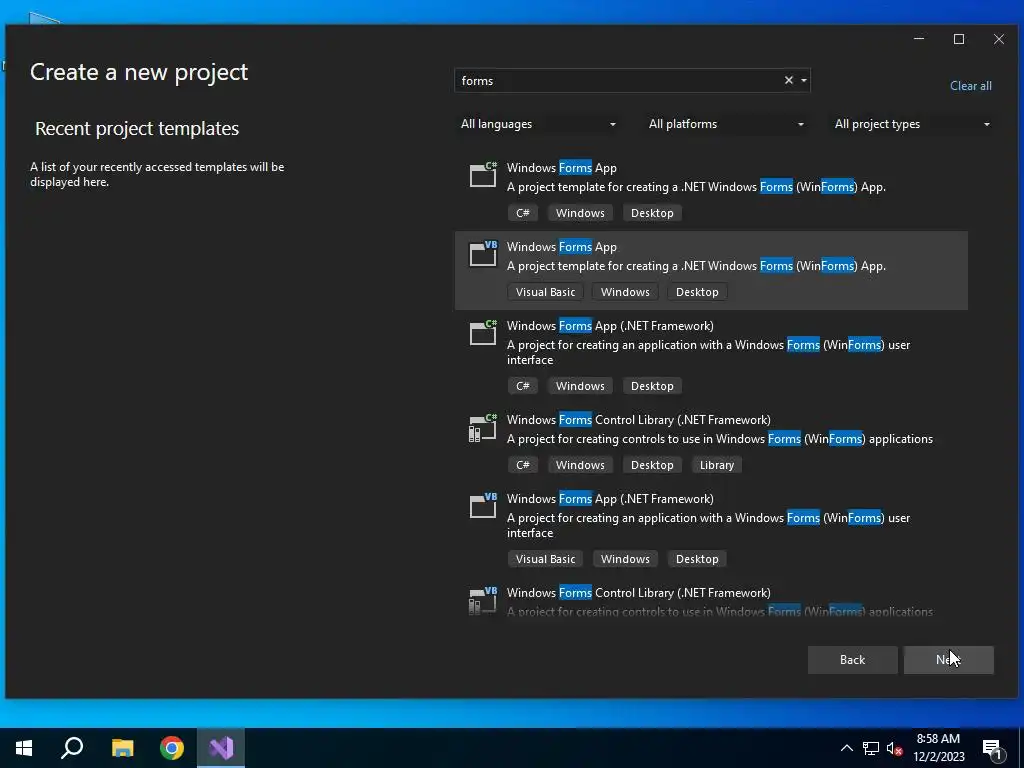This screenshot has width=1024, height=768.
Task: Open Google Chrome from the taskbar
Action: click(x=172, y=748)
